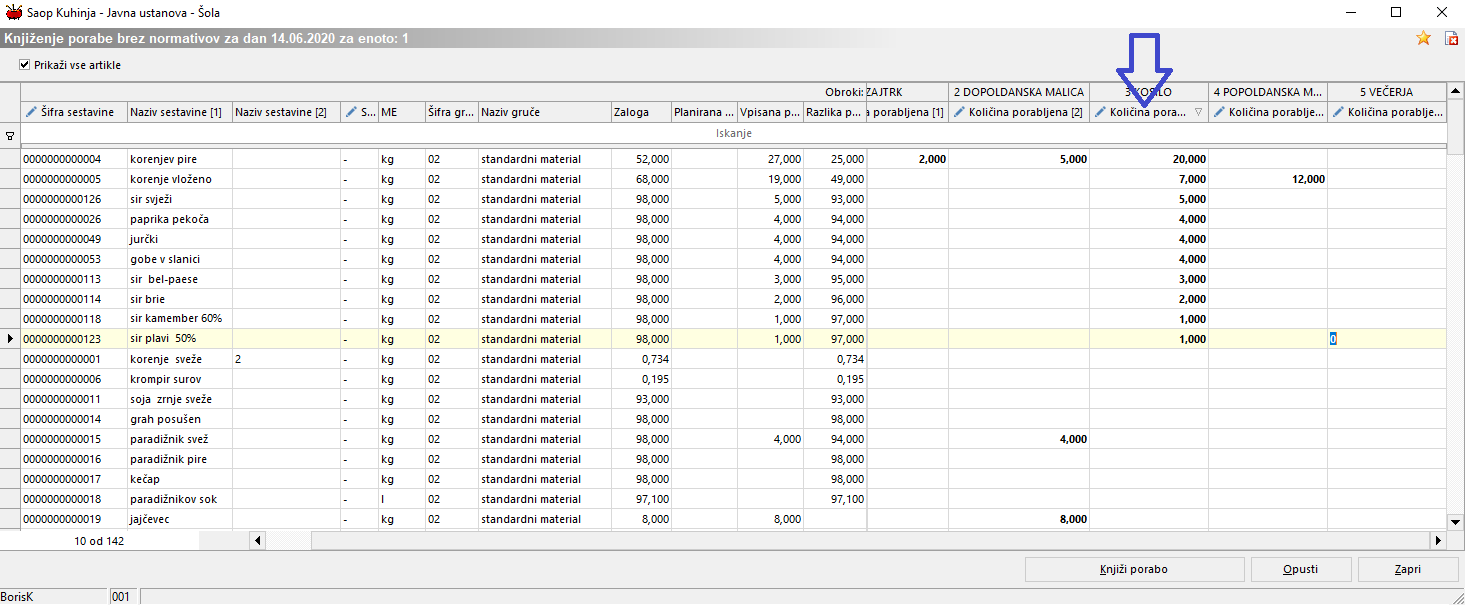
Task: Click the sir brie name cell
Action: click(180, 299)
